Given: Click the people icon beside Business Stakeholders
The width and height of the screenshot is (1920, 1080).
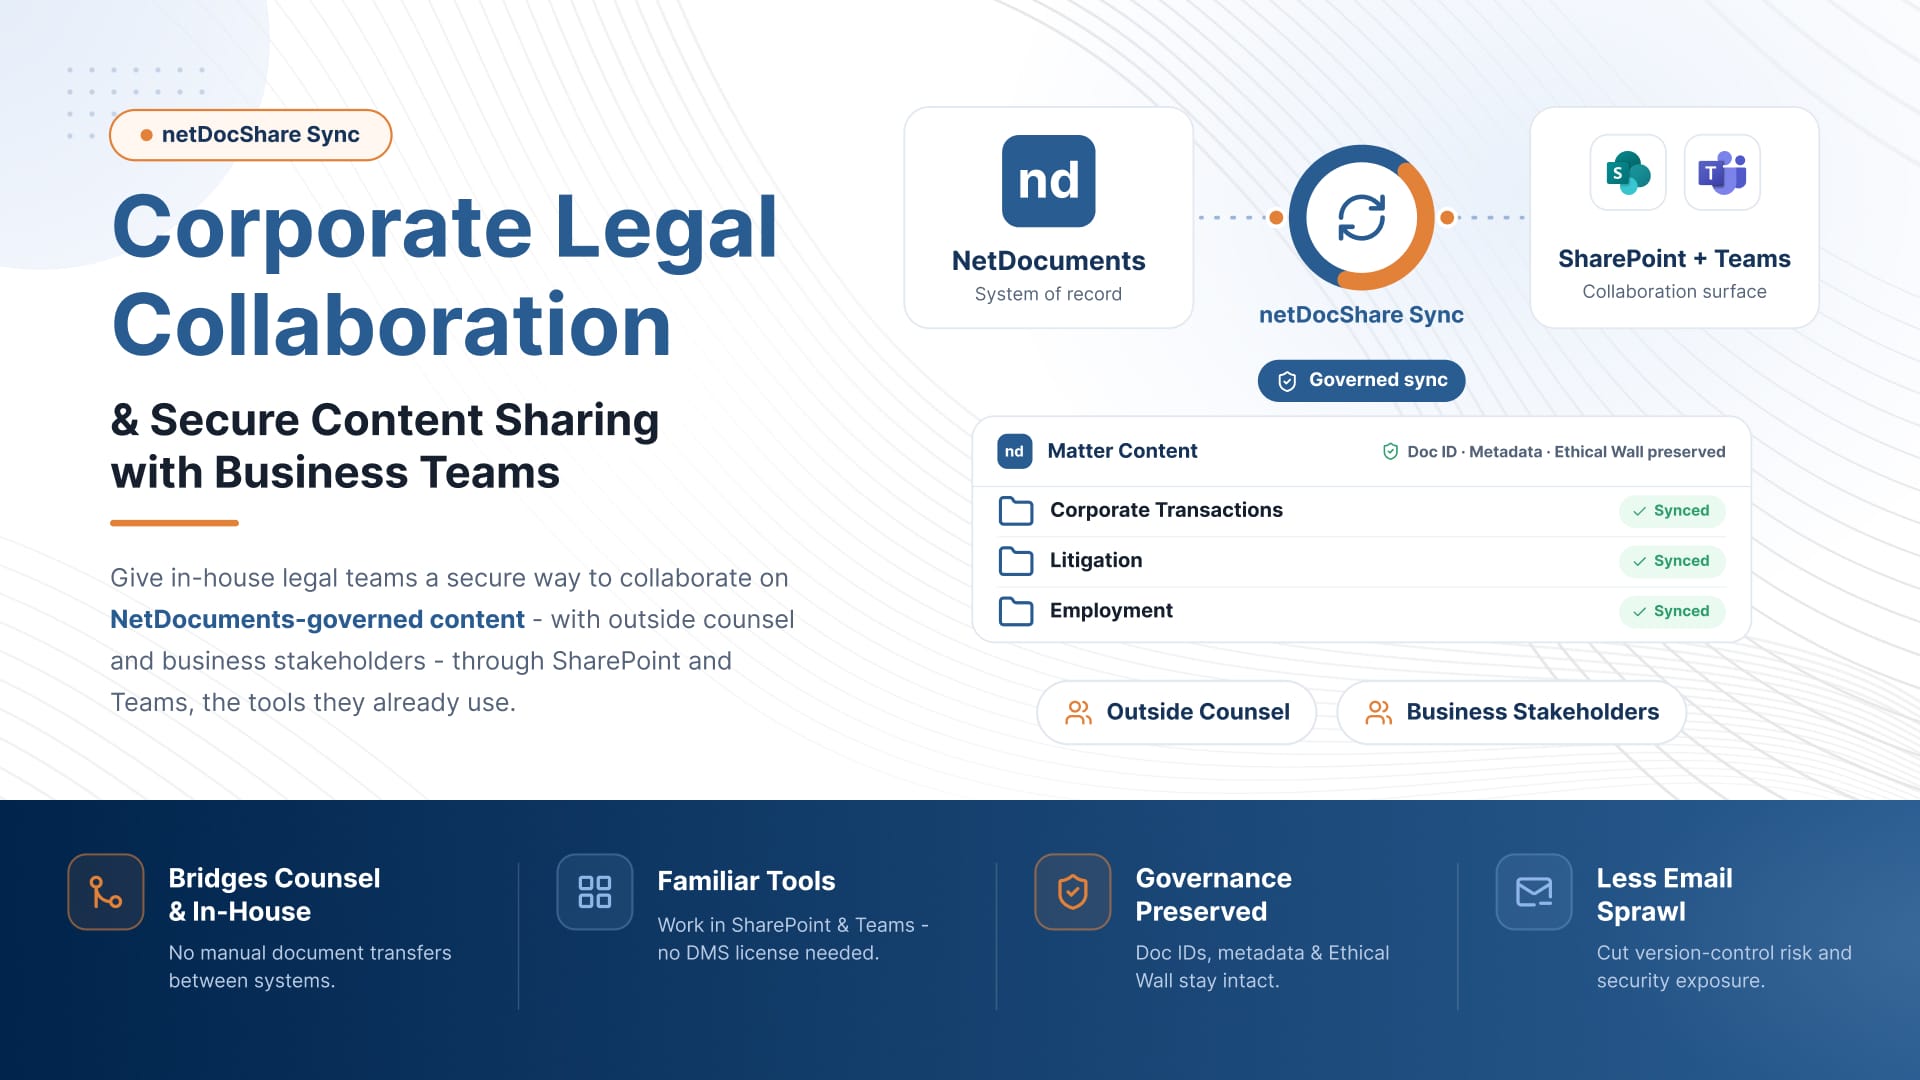Looking at the screenshot, I should [1378, 712].
